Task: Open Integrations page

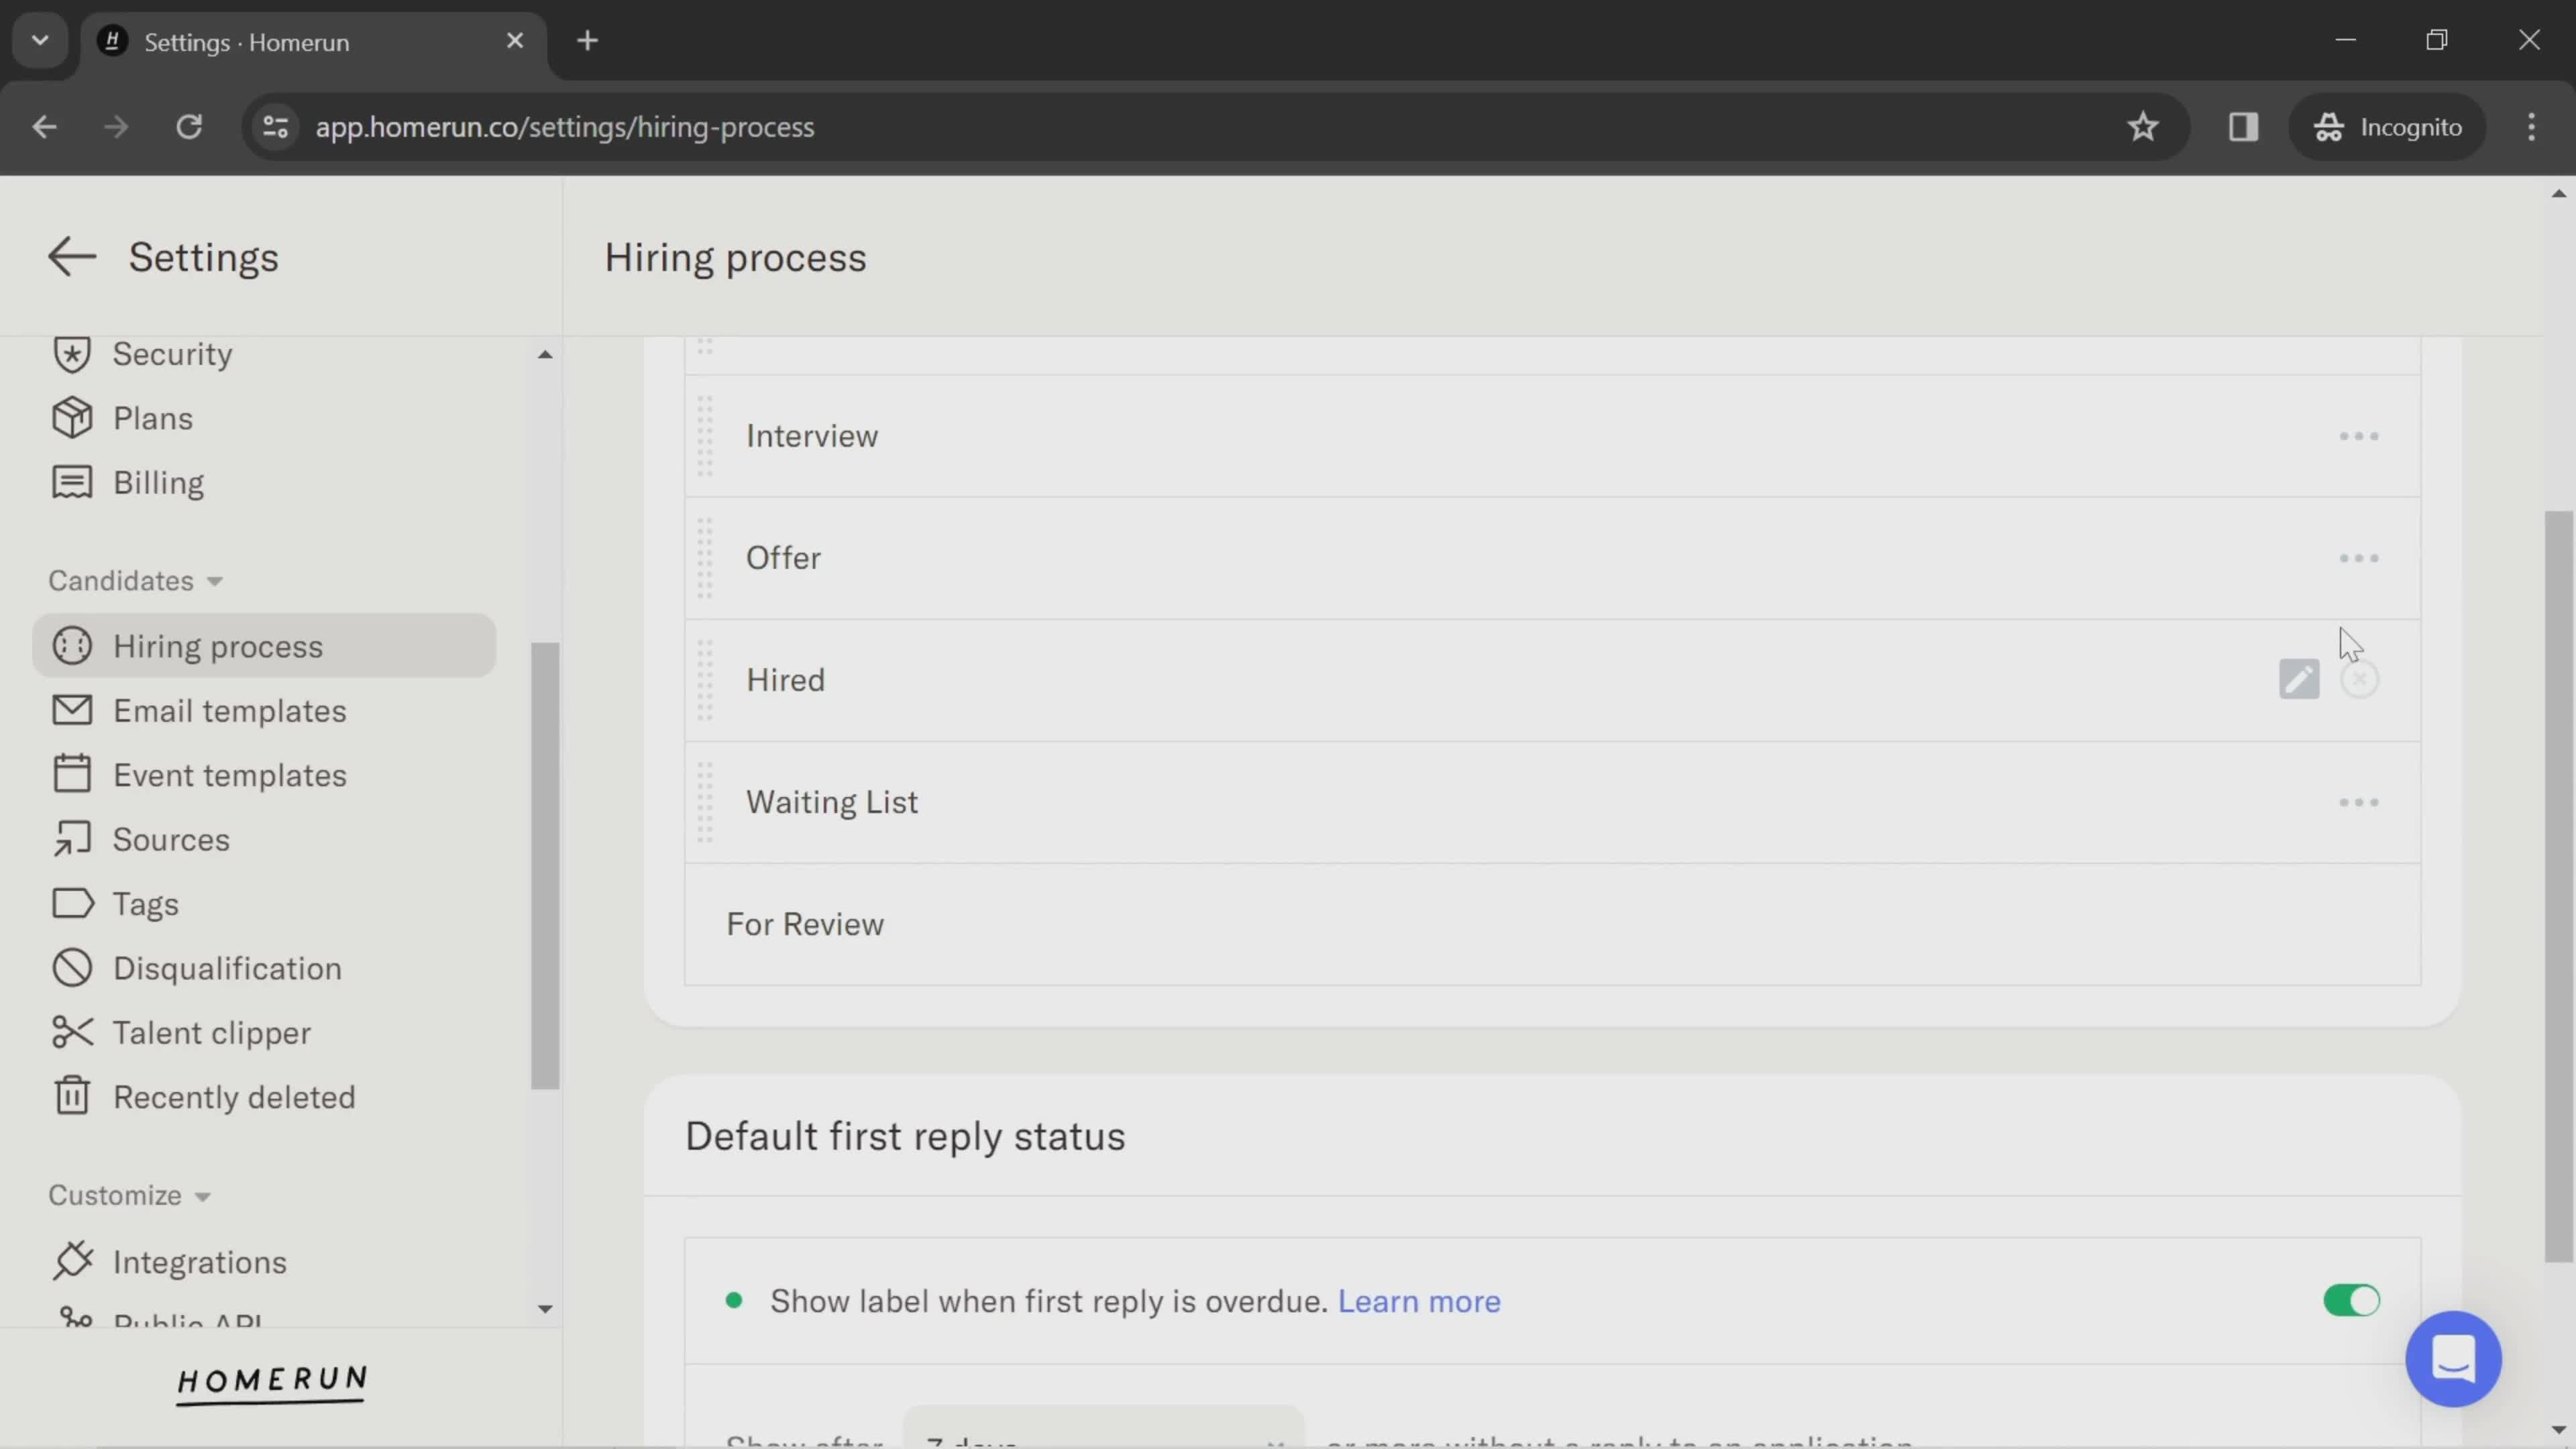Action: (x=199, y=1262)
